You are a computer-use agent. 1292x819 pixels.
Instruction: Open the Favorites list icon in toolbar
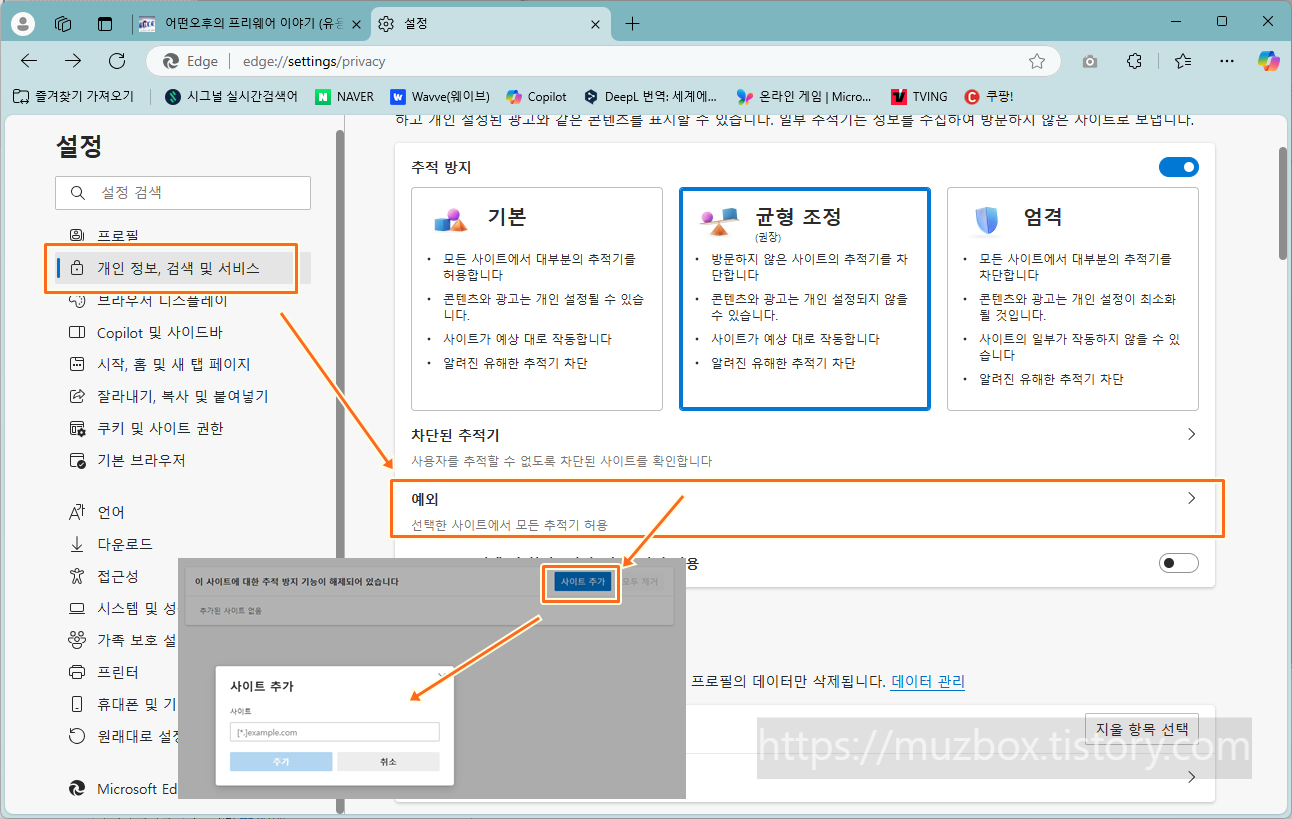1183,61
